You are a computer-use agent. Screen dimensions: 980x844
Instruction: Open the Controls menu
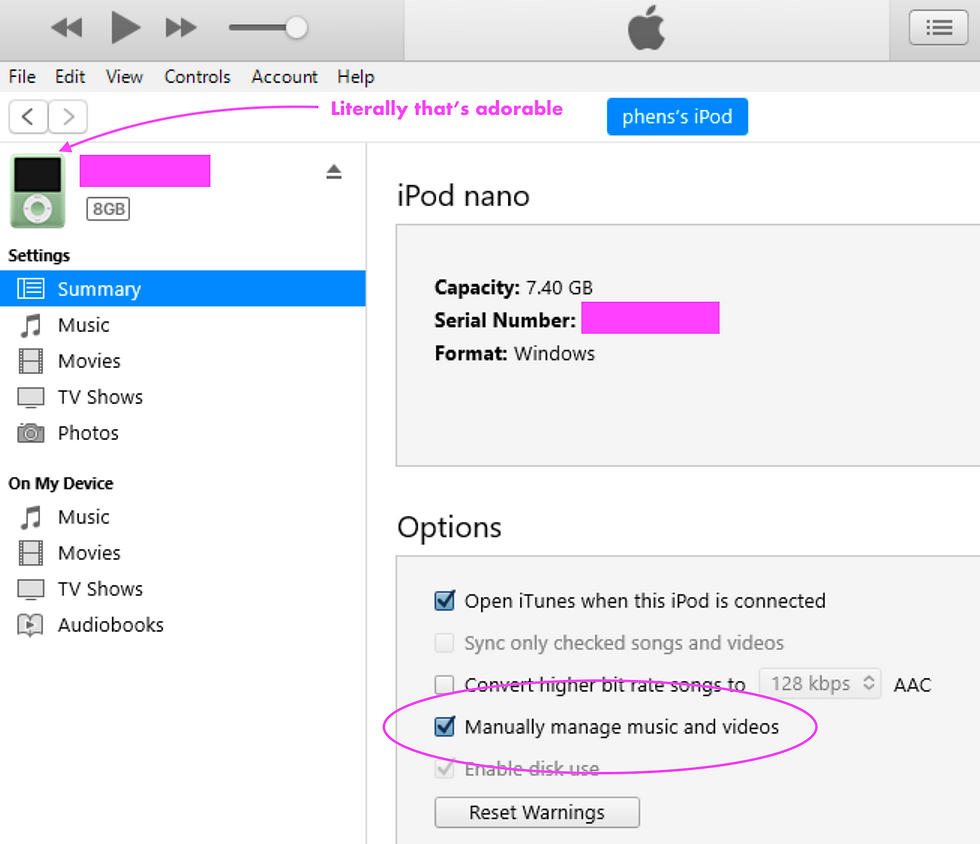(197, 77)
